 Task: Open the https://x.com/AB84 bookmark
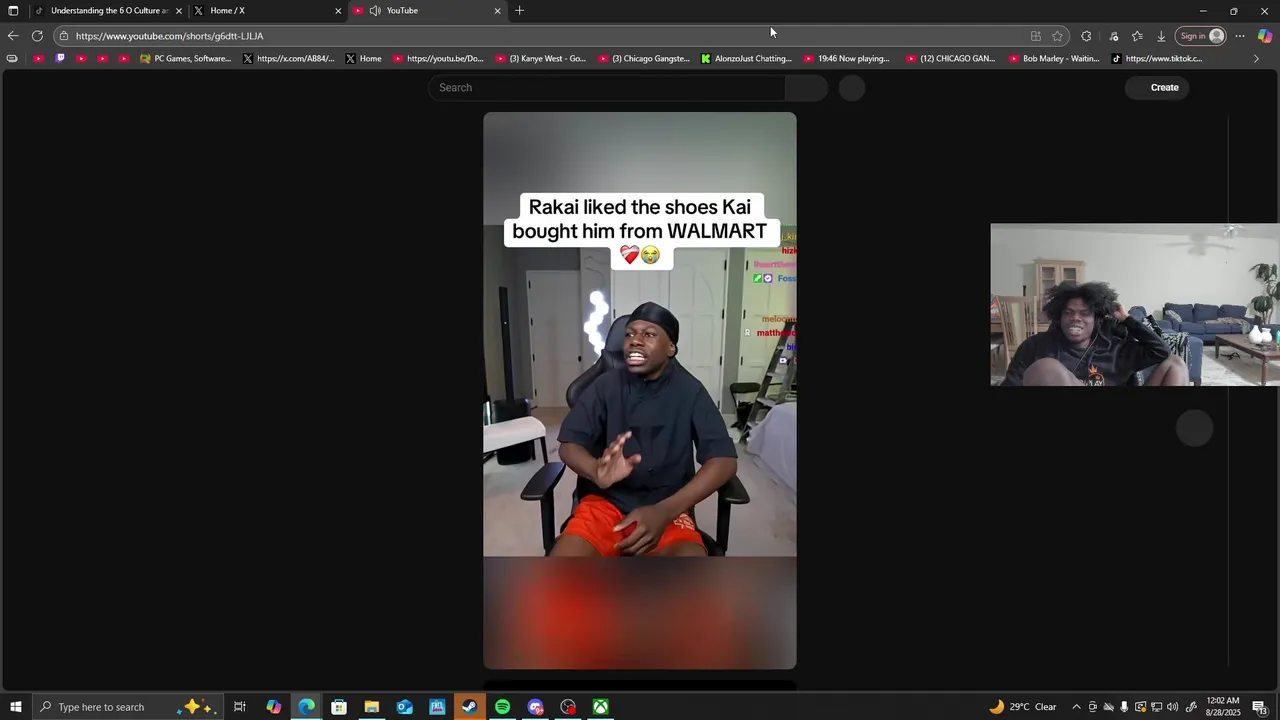[x=290, y=59]
